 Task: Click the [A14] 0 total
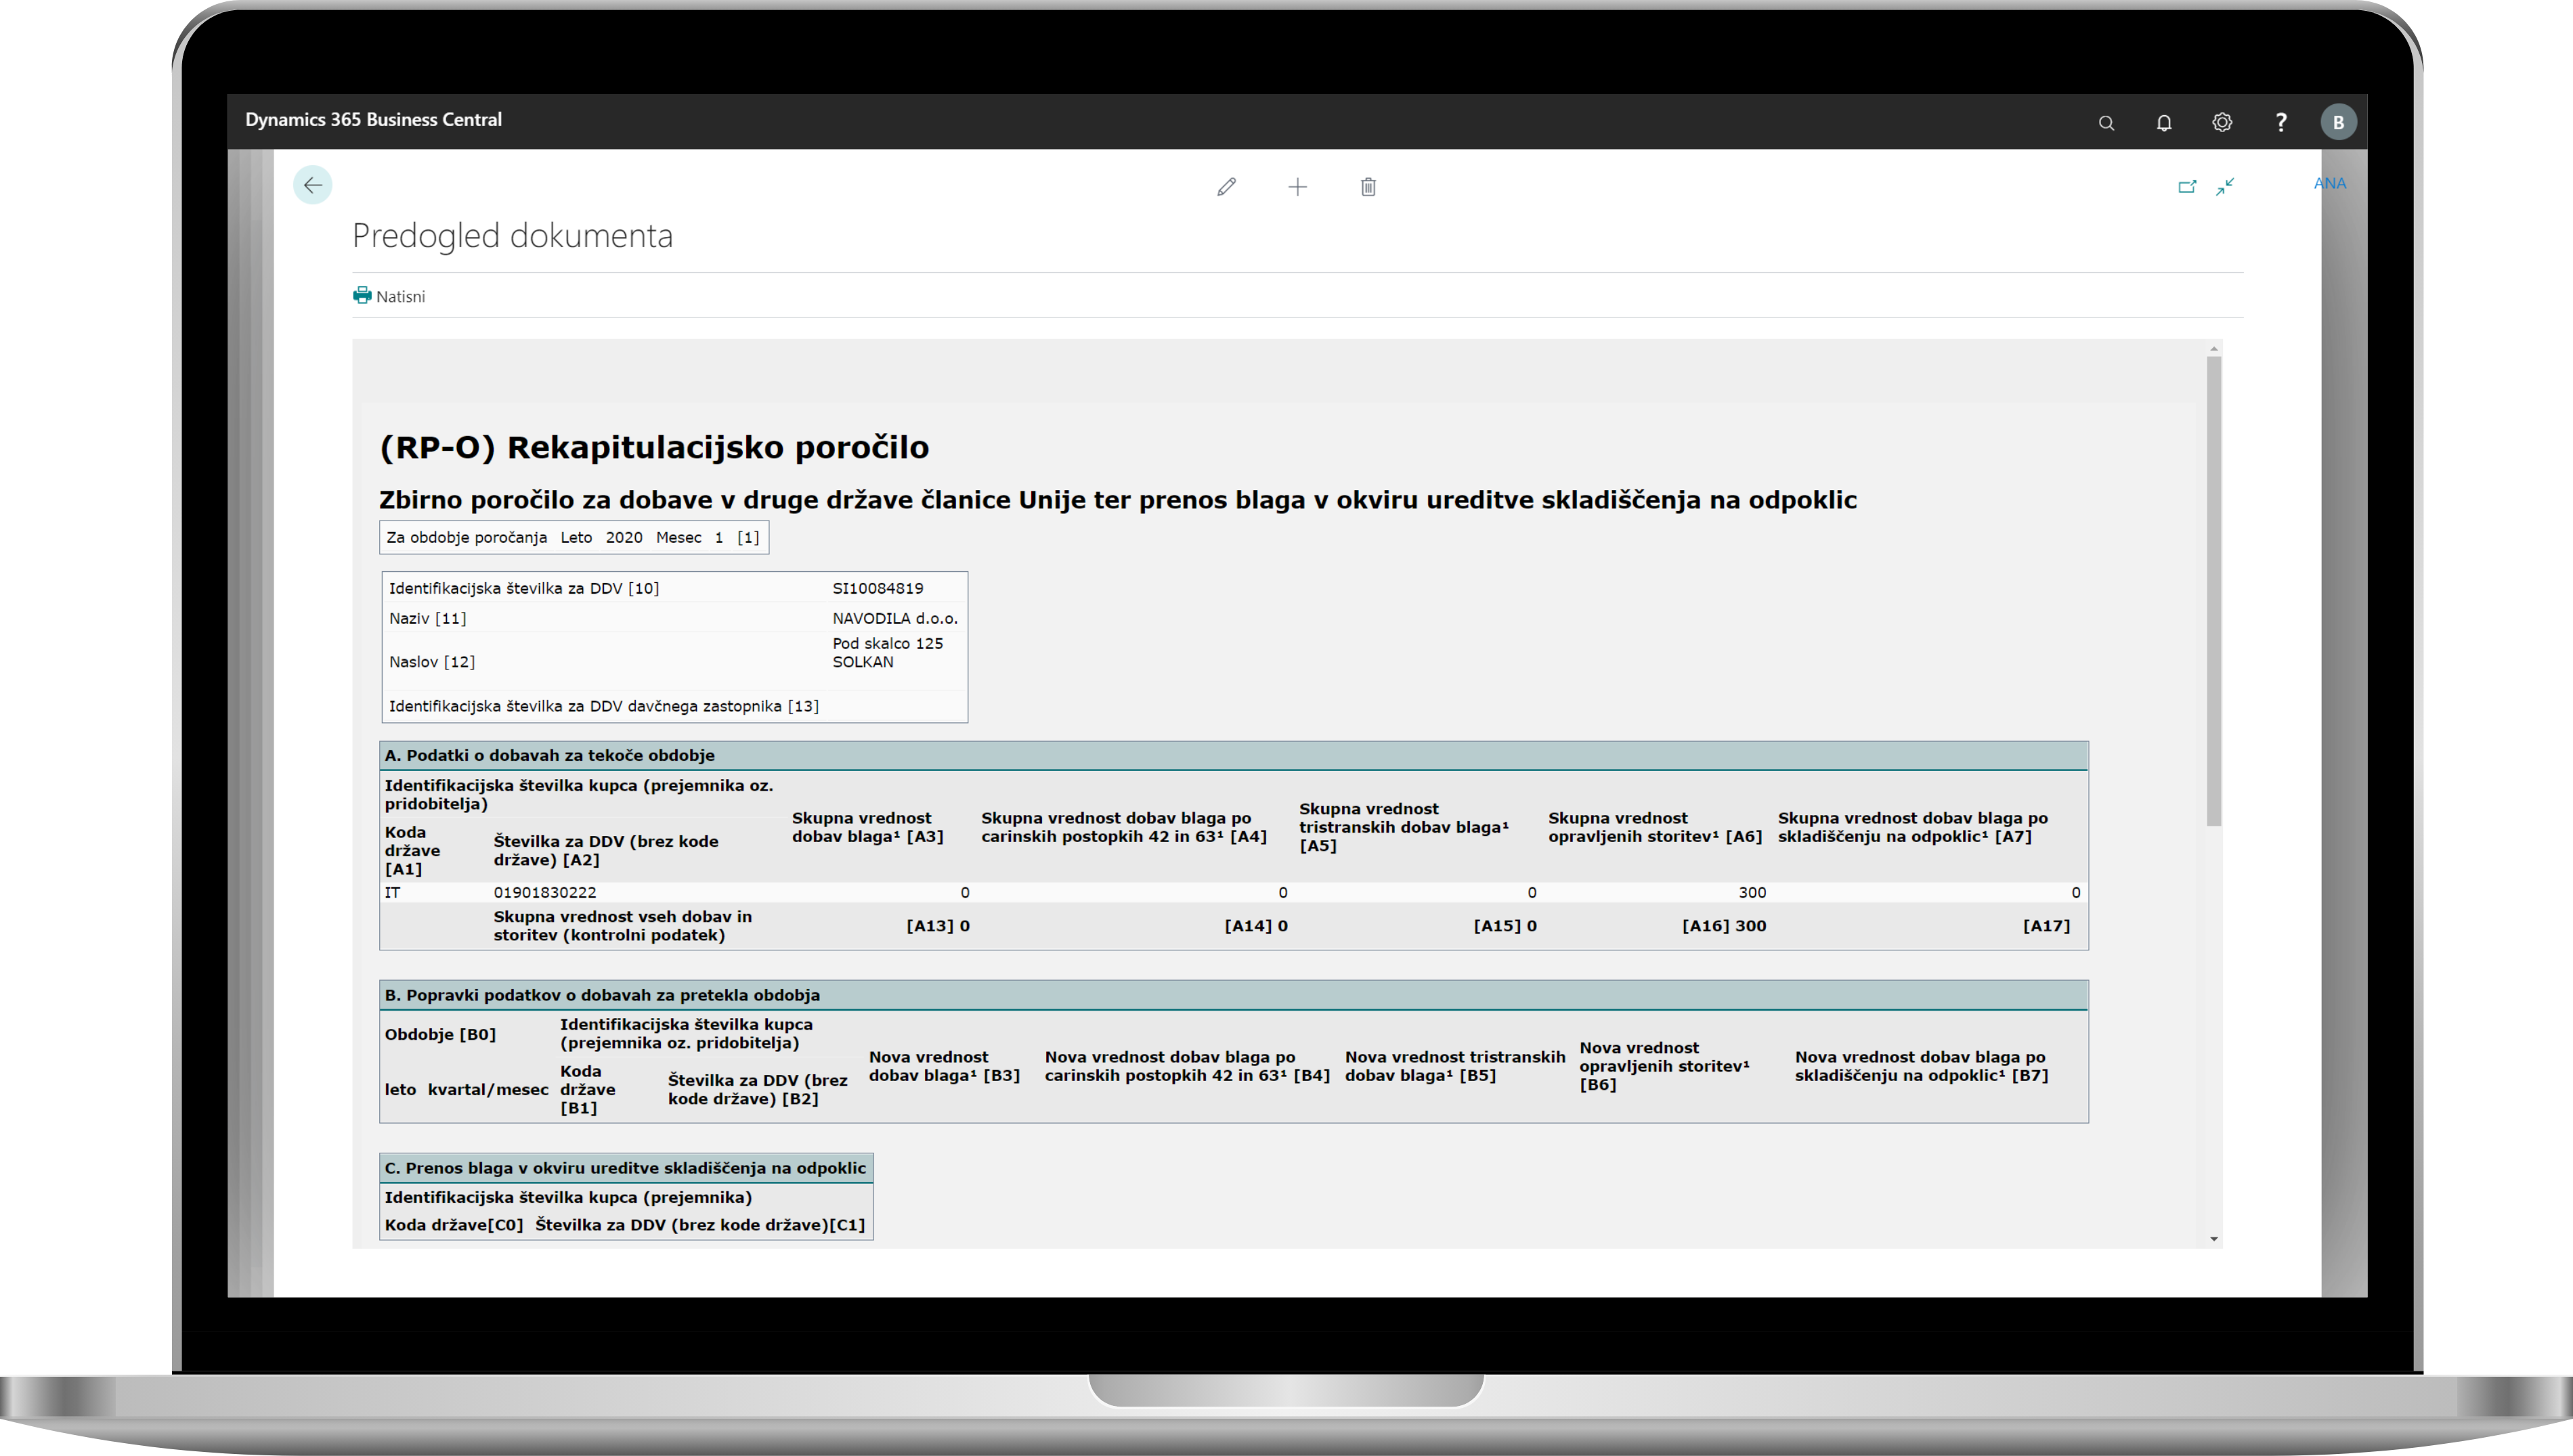[1256, 926]
